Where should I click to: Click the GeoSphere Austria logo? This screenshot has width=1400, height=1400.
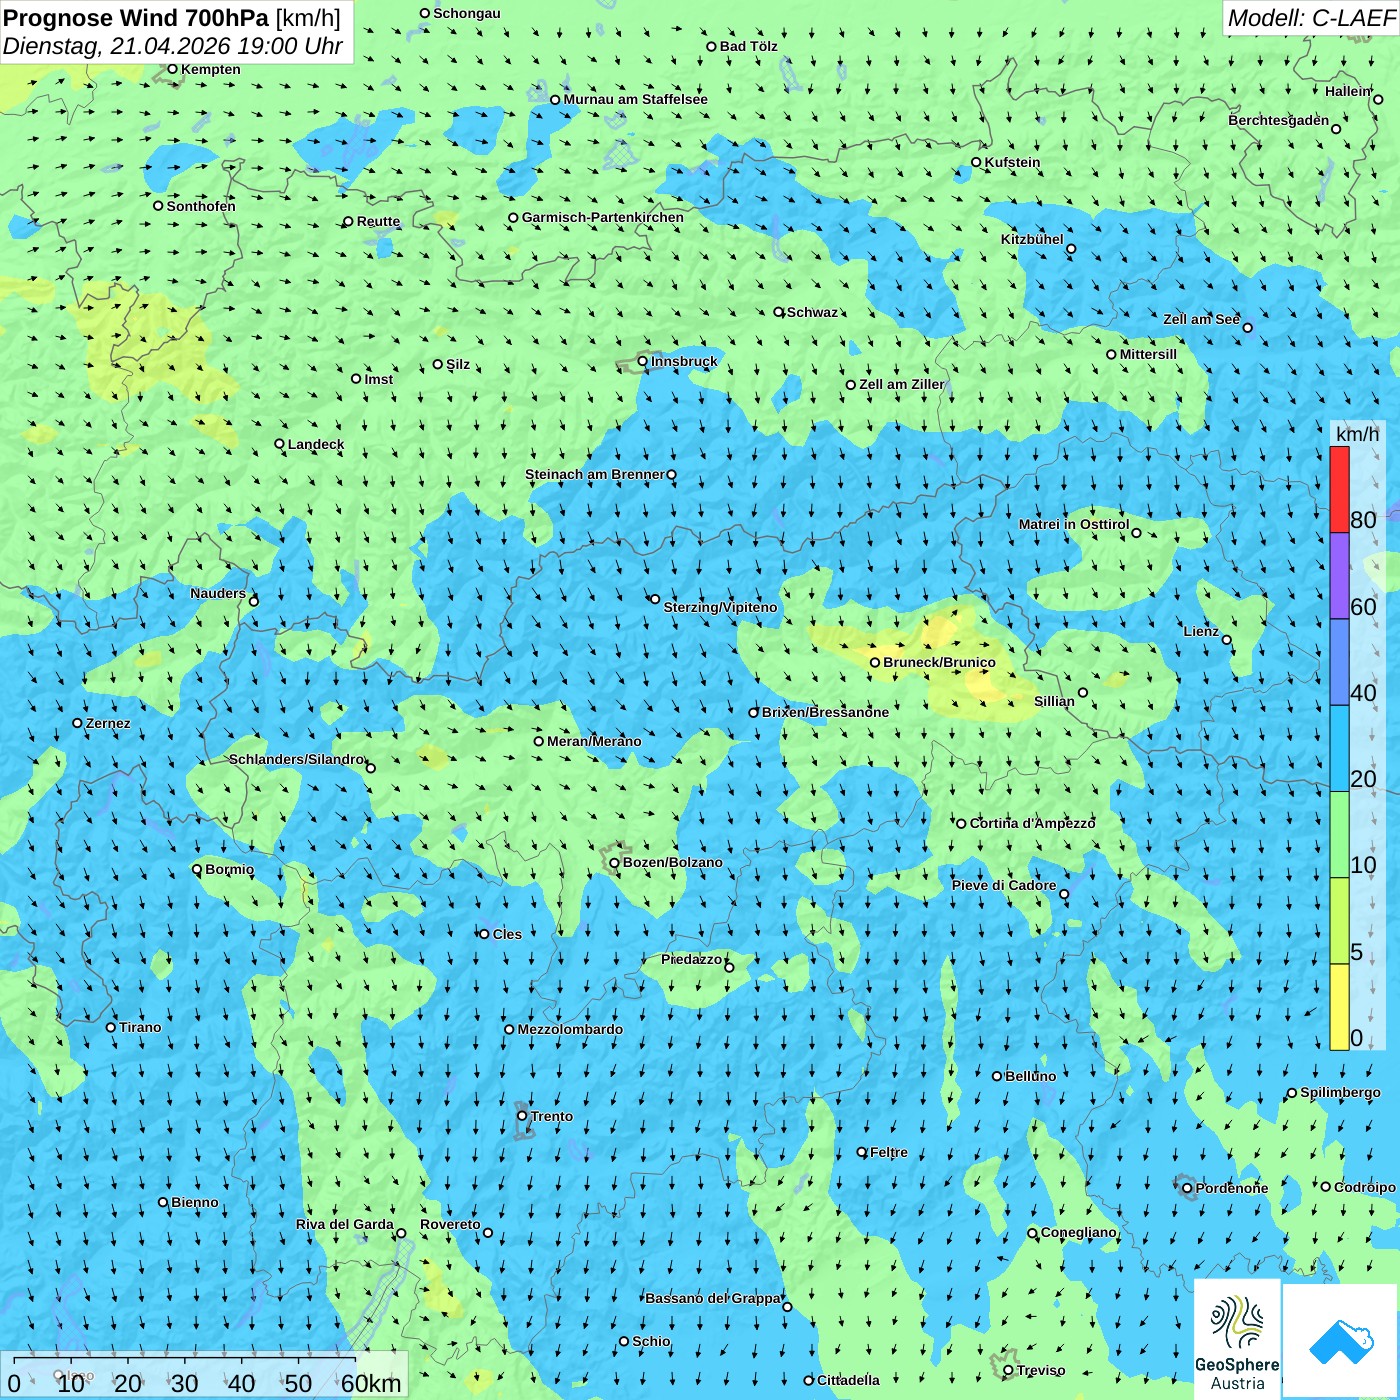[1237, 1339]
